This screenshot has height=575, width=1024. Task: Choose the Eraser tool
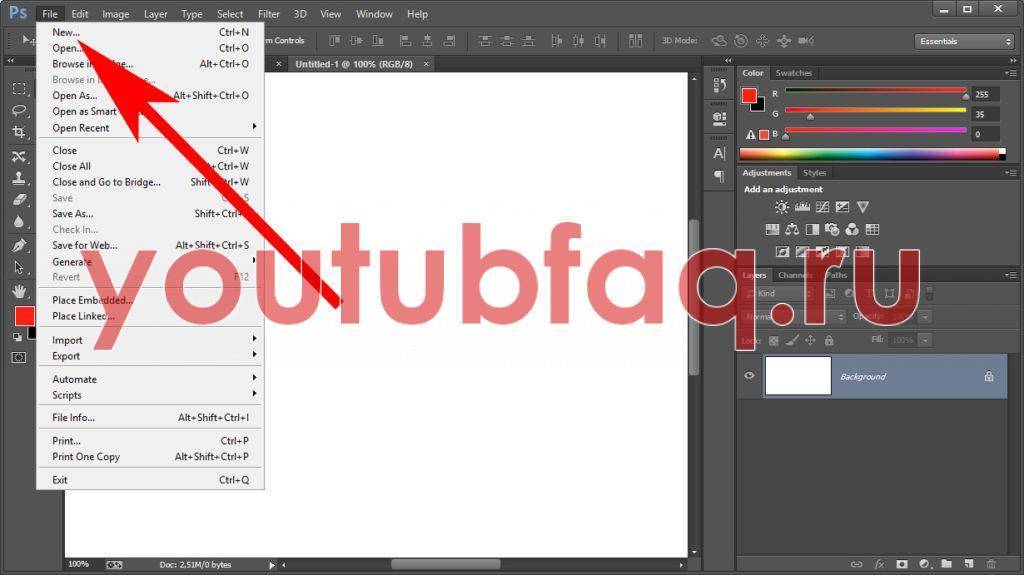pos(18,200)
